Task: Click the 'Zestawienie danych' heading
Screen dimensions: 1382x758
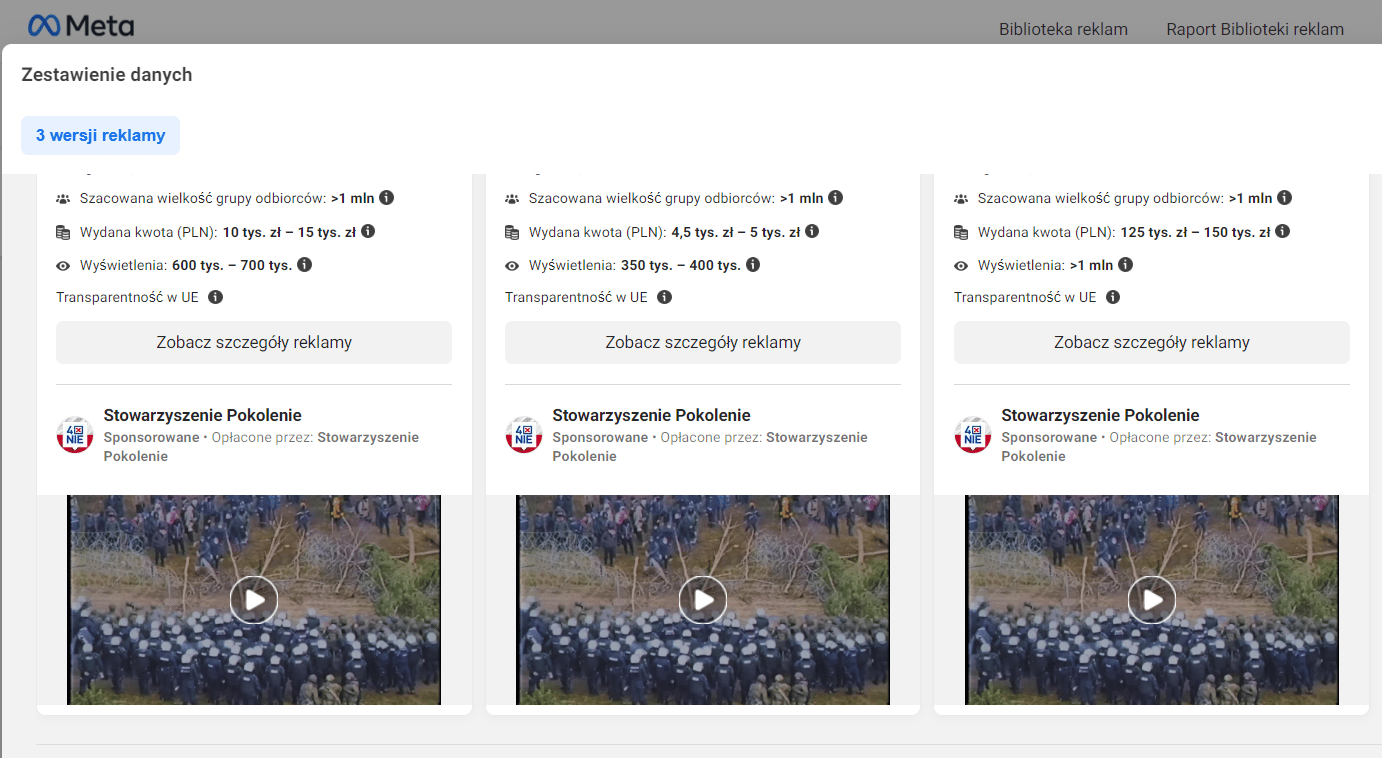Action: coord(107,75)
